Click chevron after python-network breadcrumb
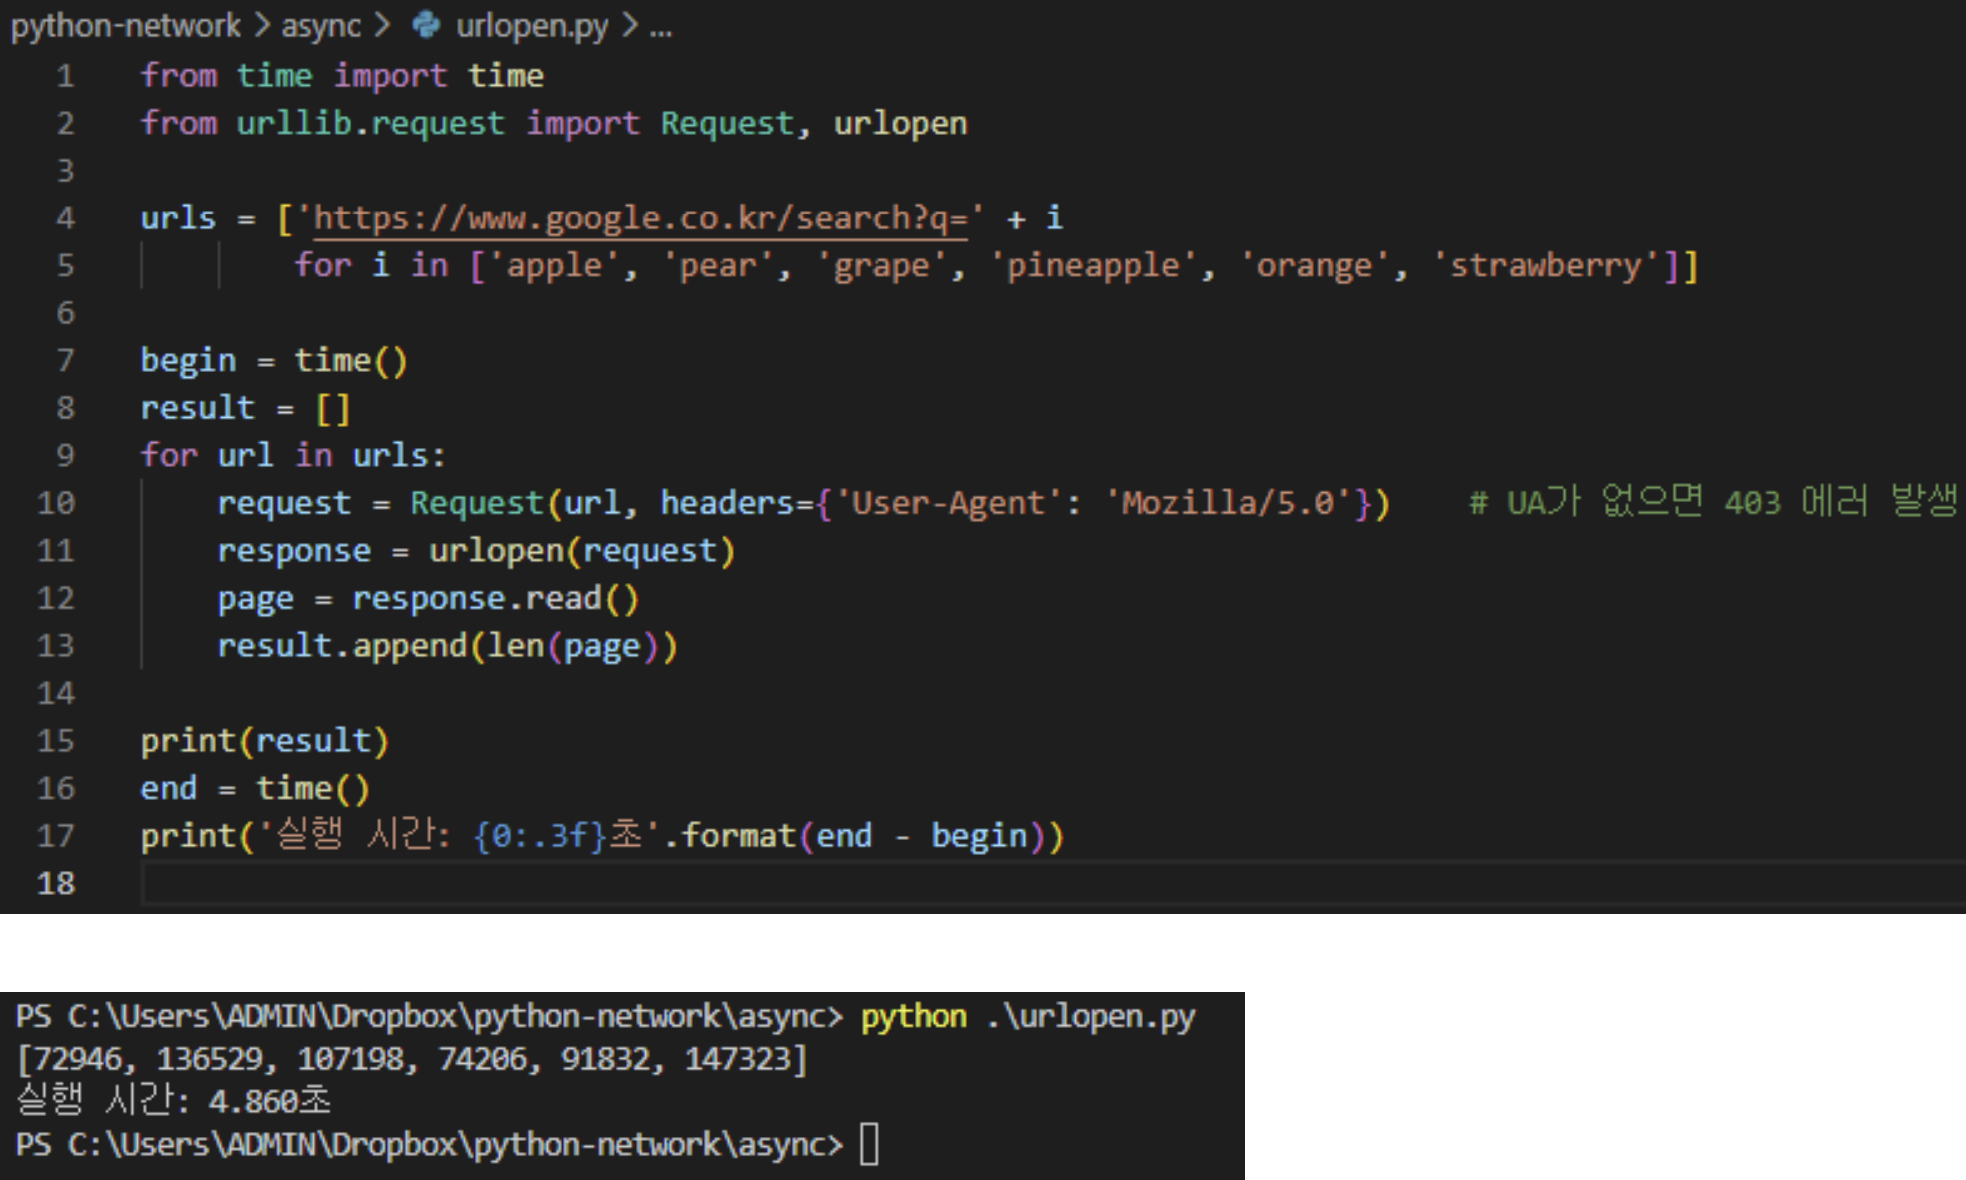Image resolution: width=1966 pixels, height=1180 pixels. (x=261, y=25)
